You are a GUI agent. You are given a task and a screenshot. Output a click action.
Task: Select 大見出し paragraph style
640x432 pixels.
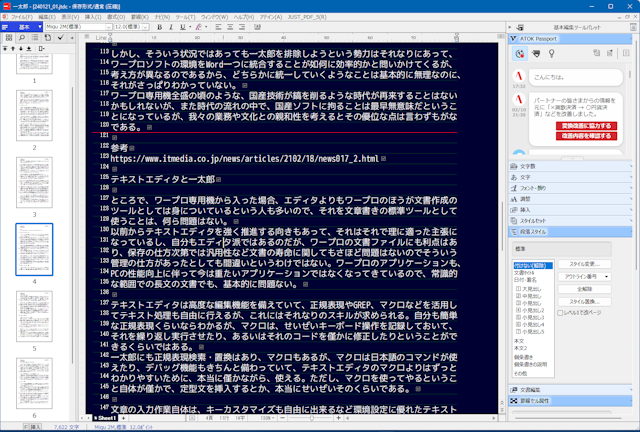[529, 289]
